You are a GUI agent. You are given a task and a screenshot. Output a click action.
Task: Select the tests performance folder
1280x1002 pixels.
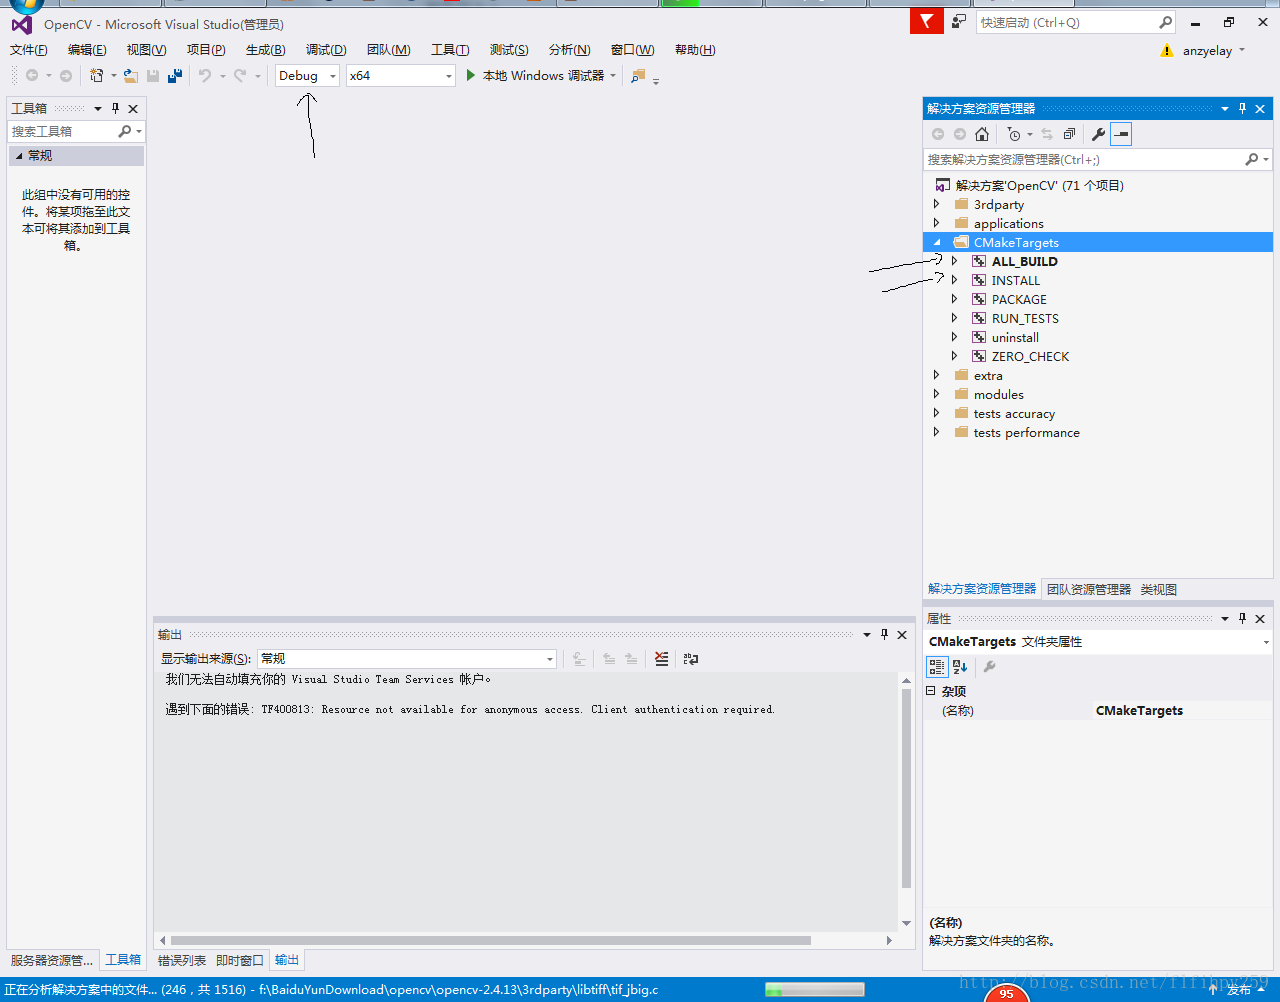click(x=1026, y=432)
